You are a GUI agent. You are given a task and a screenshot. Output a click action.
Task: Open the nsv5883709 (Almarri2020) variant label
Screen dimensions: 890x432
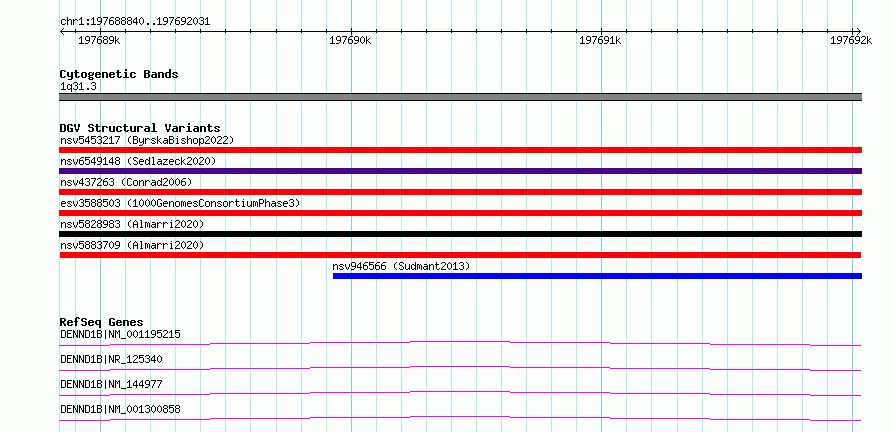click(x=132, y=245)
